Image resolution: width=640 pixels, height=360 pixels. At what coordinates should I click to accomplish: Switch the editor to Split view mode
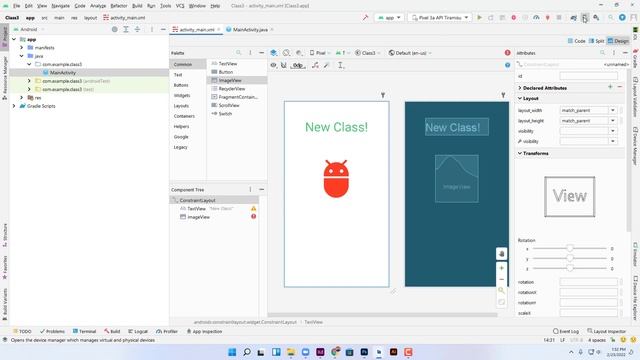click(x=597, y=41)
